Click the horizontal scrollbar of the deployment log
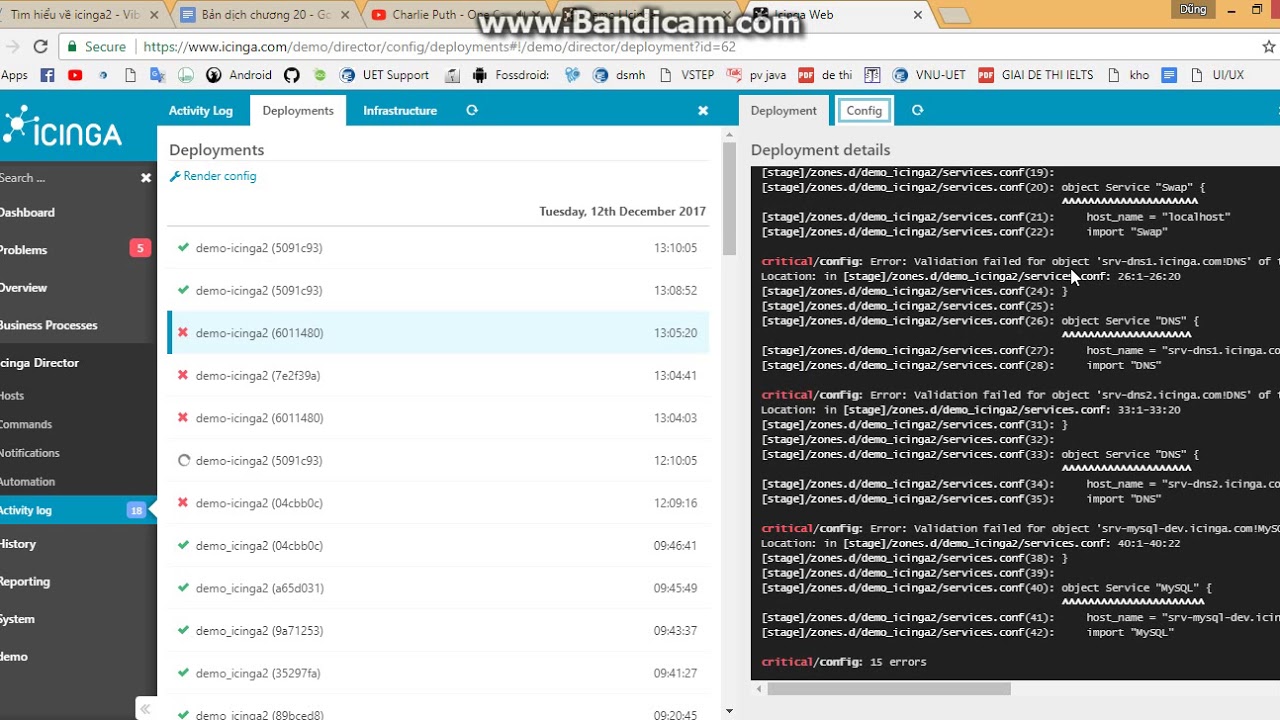Image resolution: width=1280 pixels, height=720 pixels. tap(889, 688)
